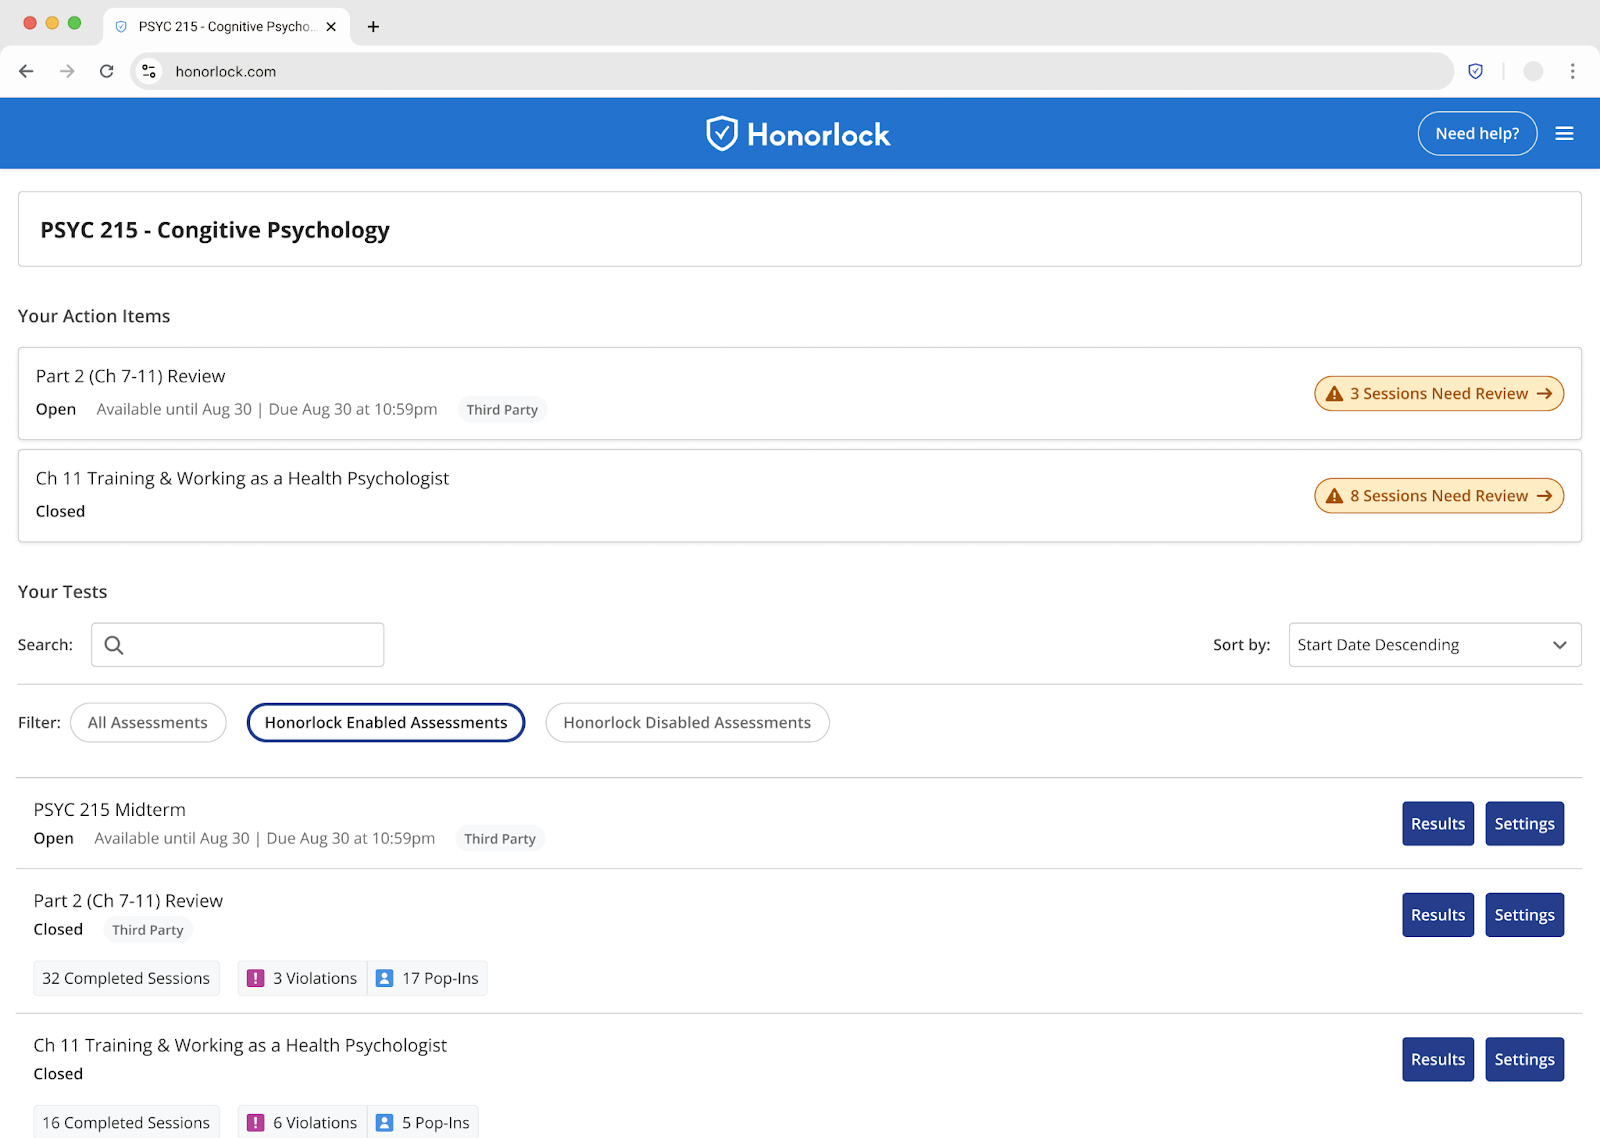Expand the Sort by dropdown
The height and width of the screenshot is (1138, 1600).
[1435, 645]
